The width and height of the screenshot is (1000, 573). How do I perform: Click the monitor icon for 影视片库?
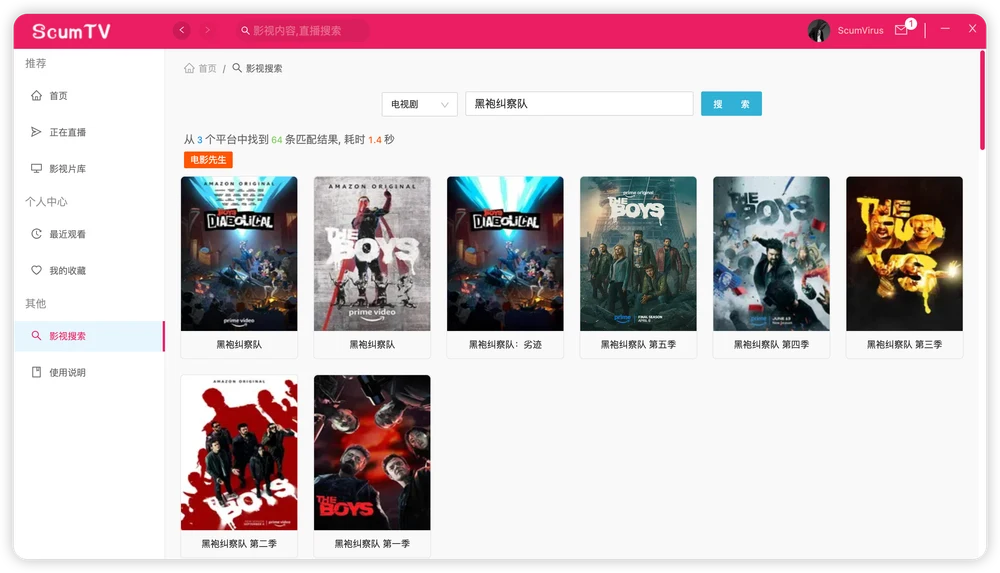(x=36, y=168)
